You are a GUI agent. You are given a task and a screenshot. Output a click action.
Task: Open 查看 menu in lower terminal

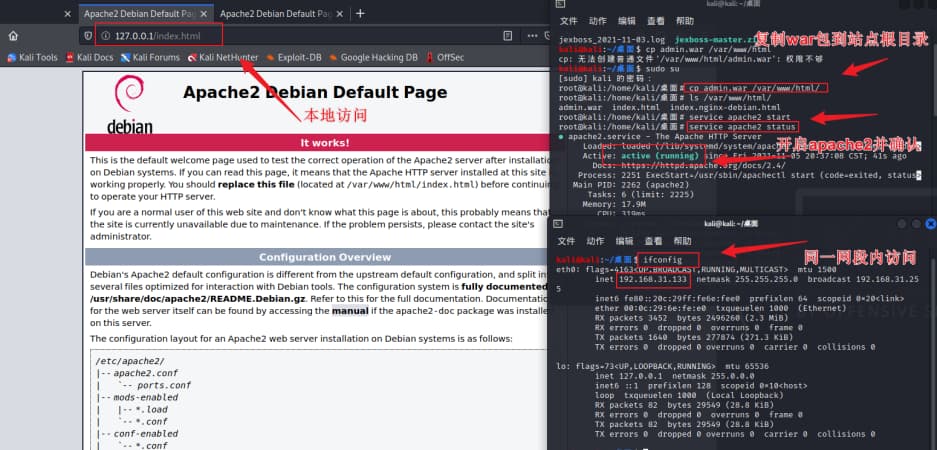(x=653, y=241)
